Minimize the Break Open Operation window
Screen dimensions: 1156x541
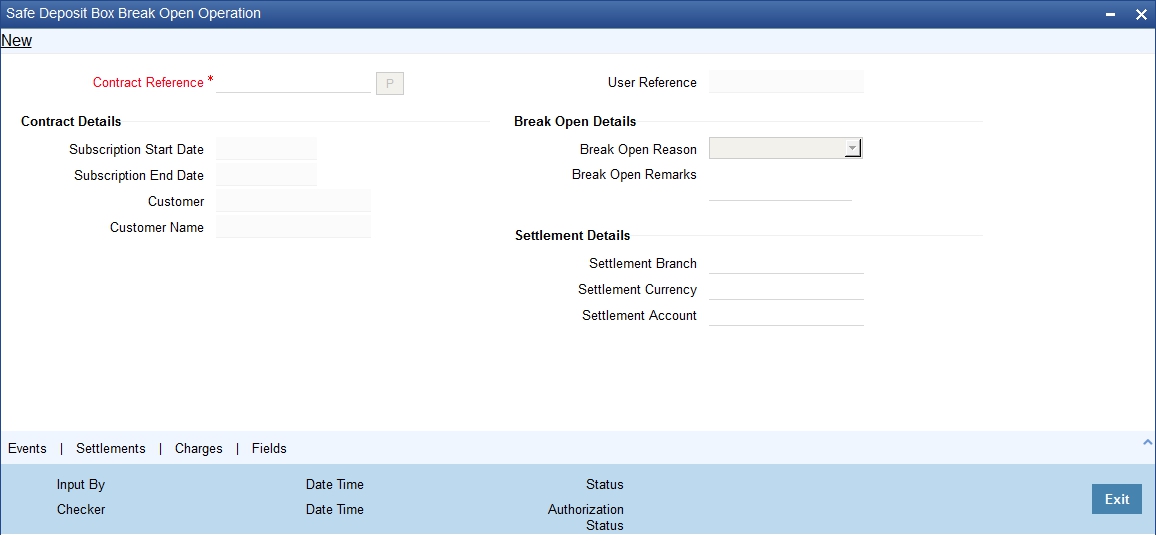pyautogui.click(x=1111, y=15)
